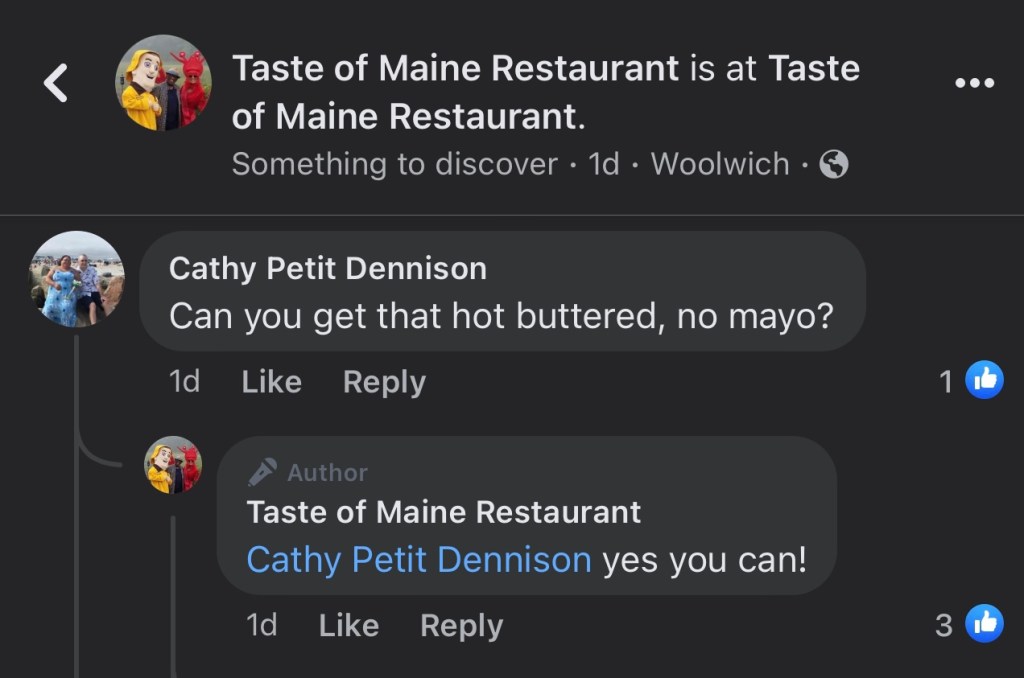This screenshot has height=678, width=1024.
Task: Tap the thumbs-up reaction icon with count 3
Action: 984,624
